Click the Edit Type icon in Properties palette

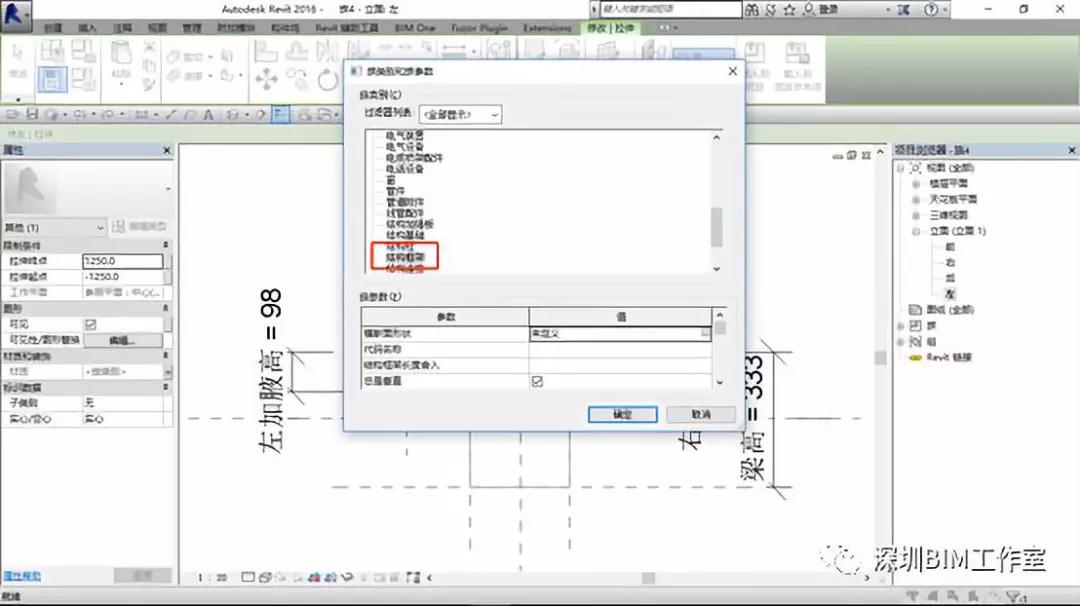pyautogui.click(x=118, y=227)
